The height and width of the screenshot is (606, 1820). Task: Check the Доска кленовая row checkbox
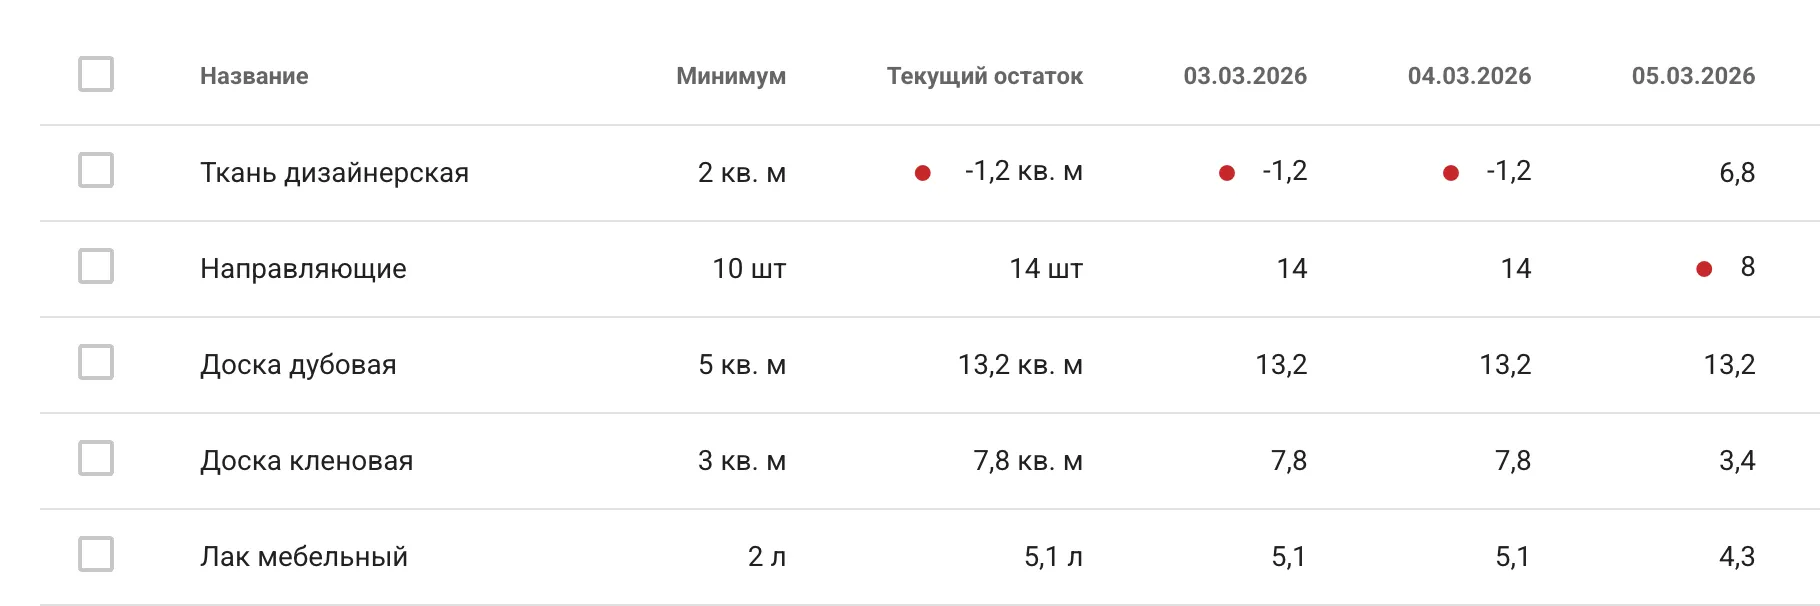(x=95, y=460)
